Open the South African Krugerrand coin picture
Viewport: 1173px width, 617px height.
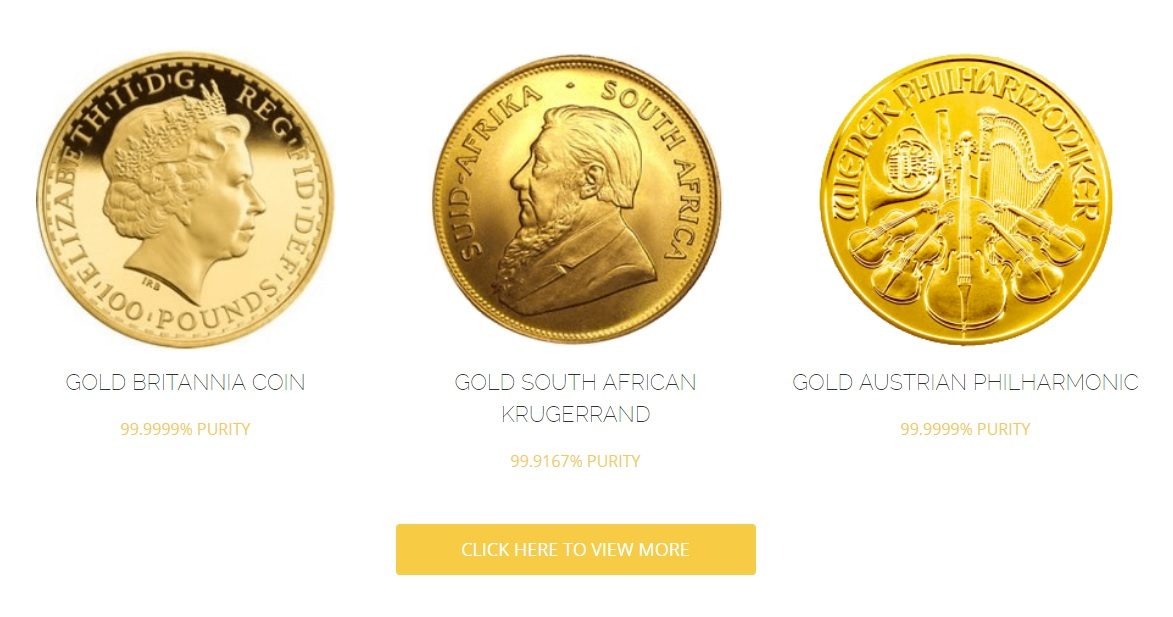point(576,200)
